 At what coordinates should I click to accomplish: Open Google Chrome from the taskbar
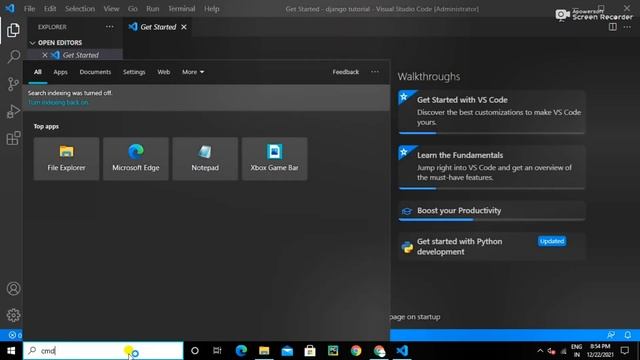(x=356, y=351)
